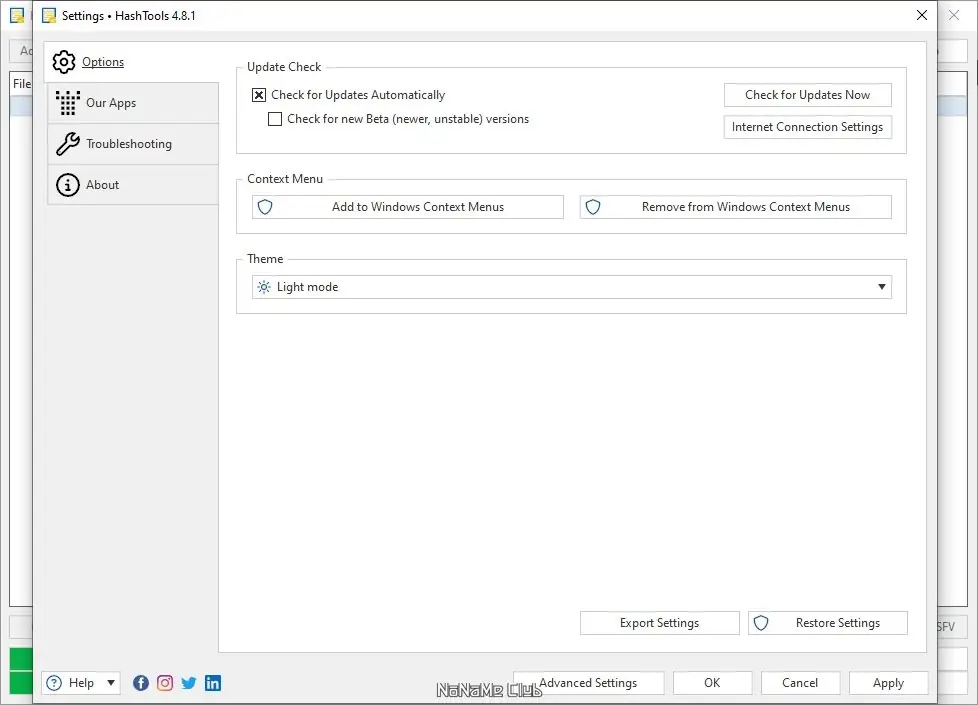978x705 pixels.
Task: Switch to Our Apps tab
Action: tap(133, 103)
